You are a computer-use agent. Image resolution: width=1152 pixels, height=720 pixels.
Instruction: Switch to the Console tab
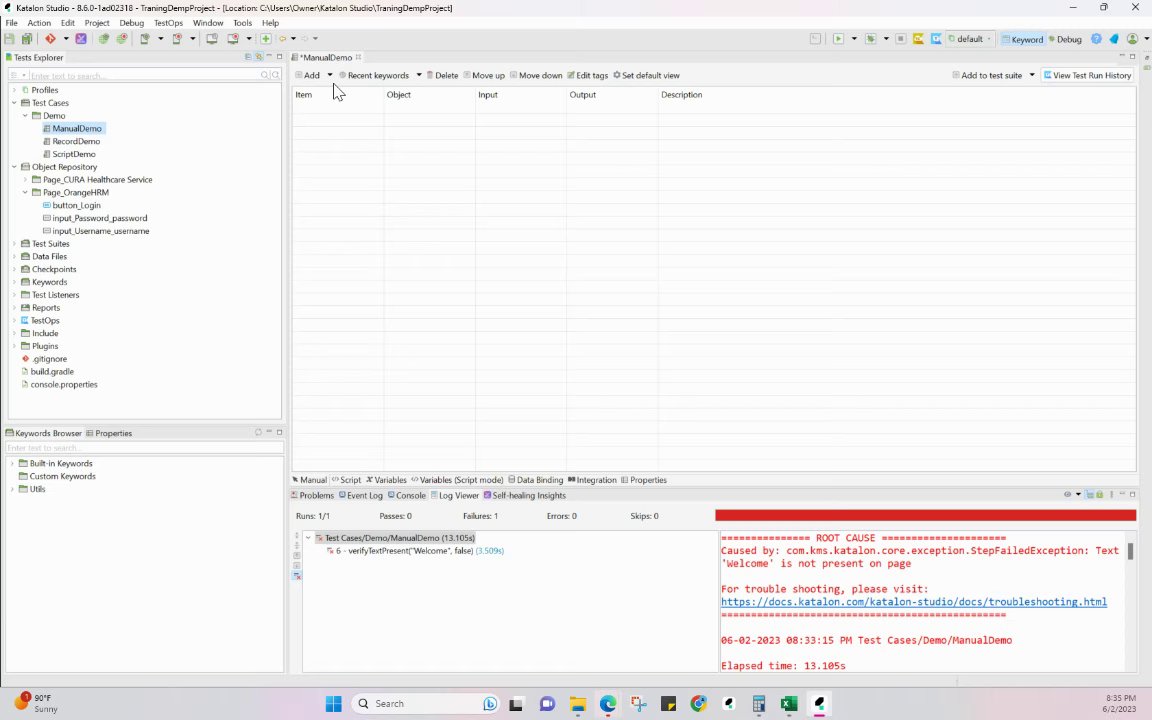tap(407, 495)
